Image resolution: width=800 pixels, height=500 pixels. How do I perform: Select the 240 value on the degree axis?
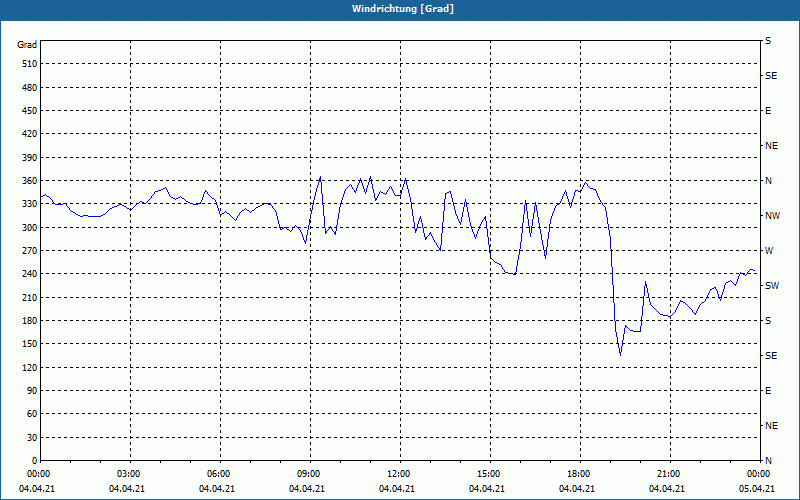(x=30, y=274)
